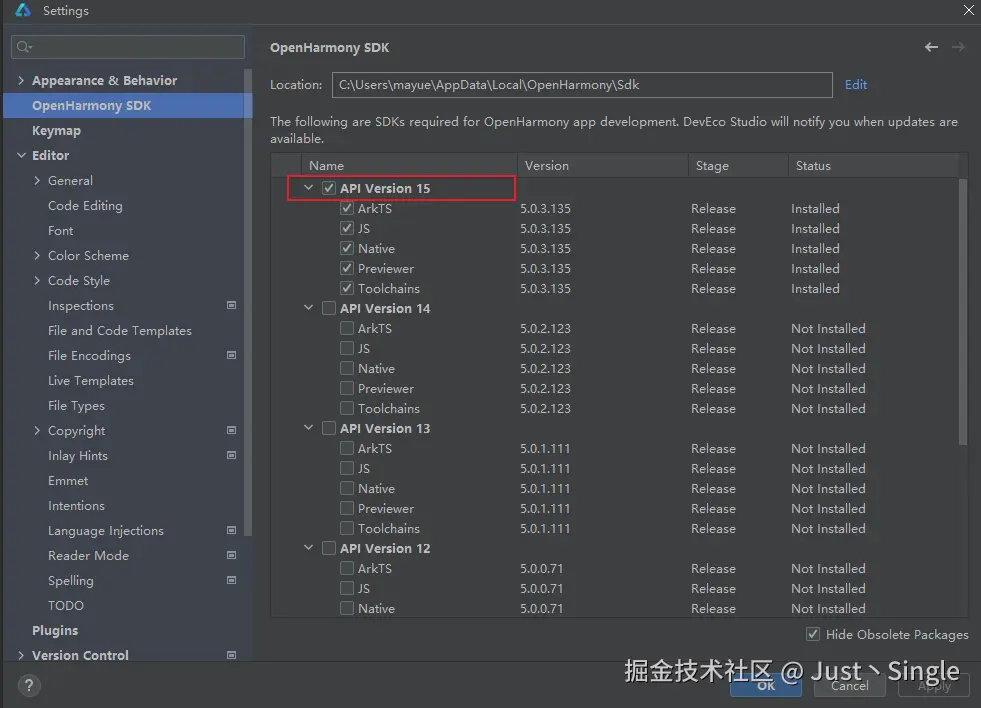Click the project-level icon beside Inspections
This screenshot has width=981, height=708.
pos(231,305)
